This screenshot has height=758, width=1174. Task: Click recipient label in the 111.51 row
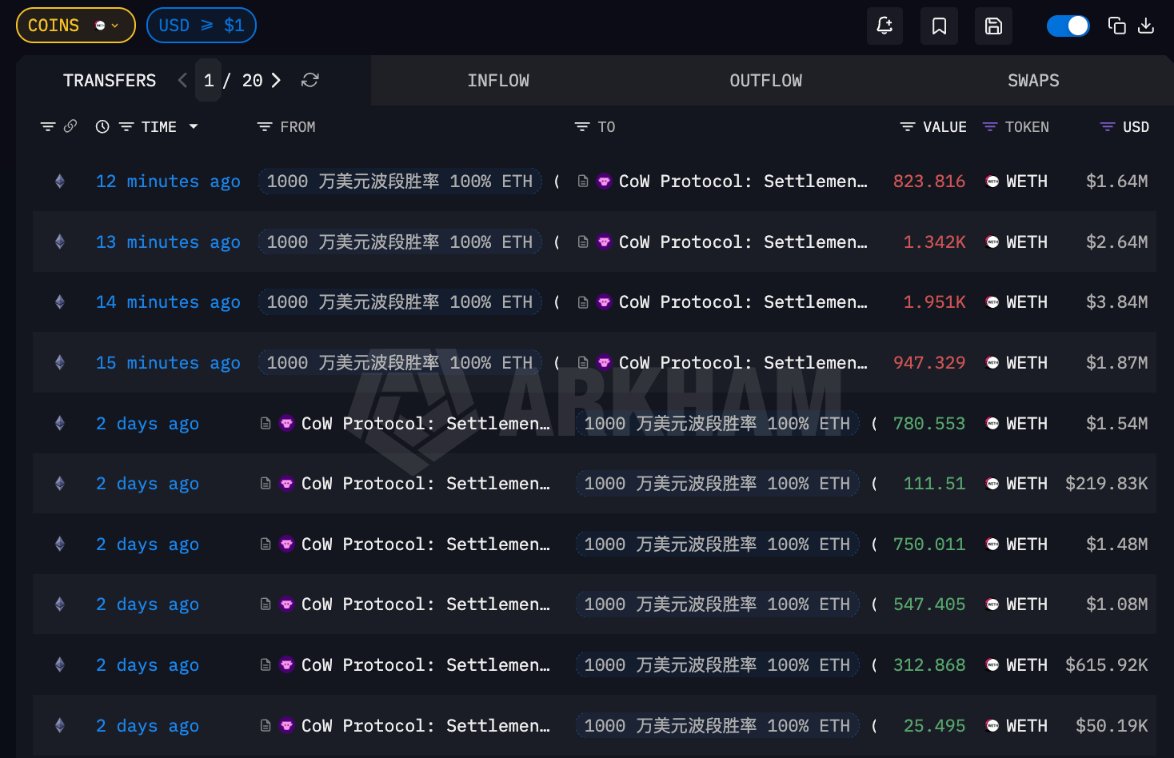coord(717,484)
